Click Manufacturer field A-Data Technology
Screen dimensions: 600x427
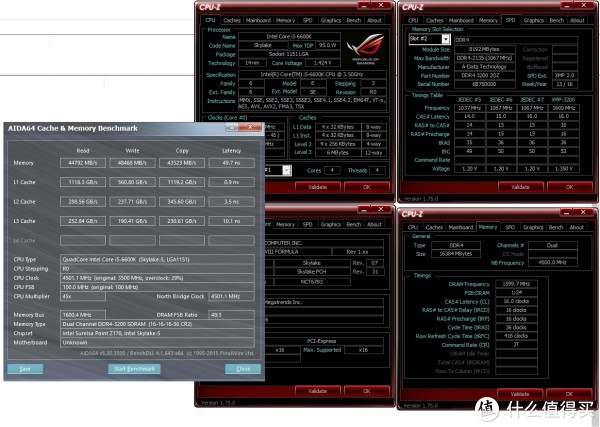(x=484, y=67)
